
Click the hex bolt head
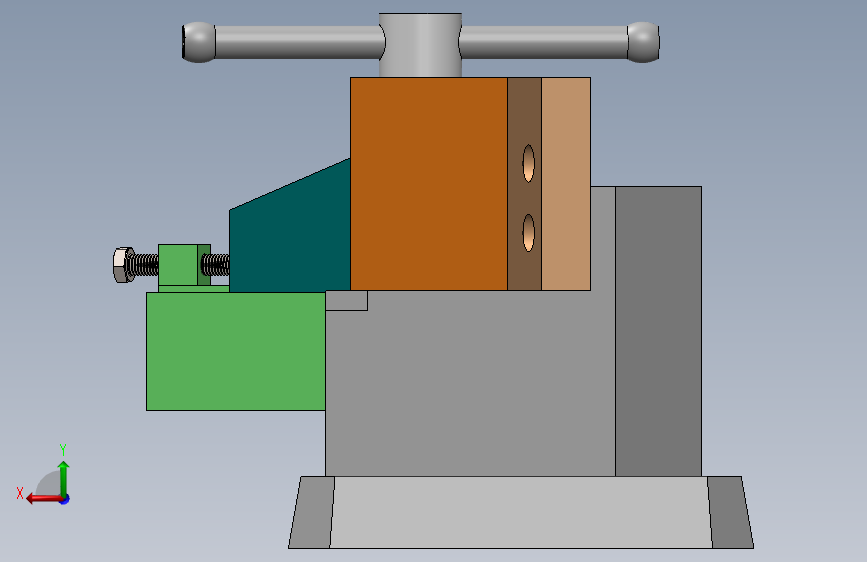[x=123, y=265]
